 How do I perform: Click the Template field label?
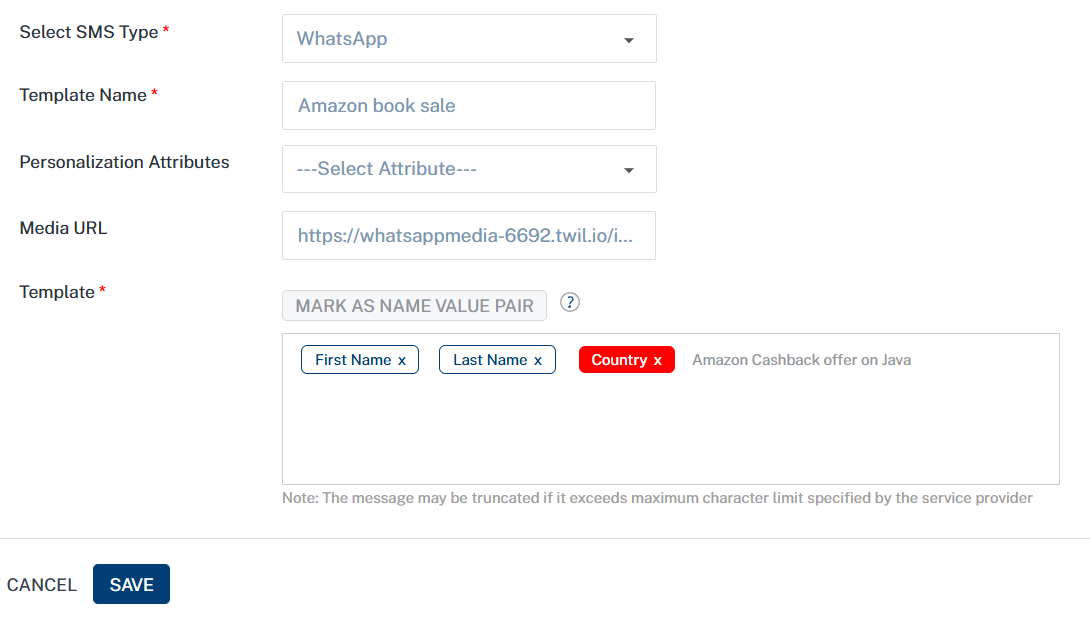click(x=57, y=292)
